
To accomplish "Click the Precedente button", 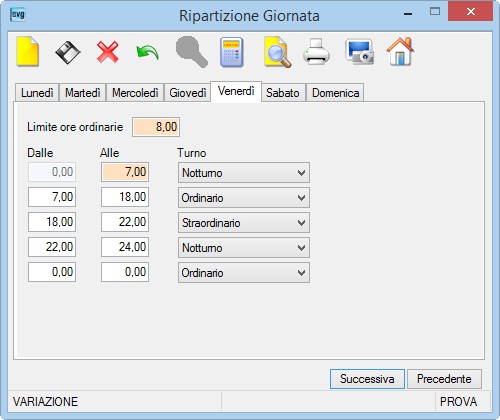I will pyautogui.click(x=444, y=379).
